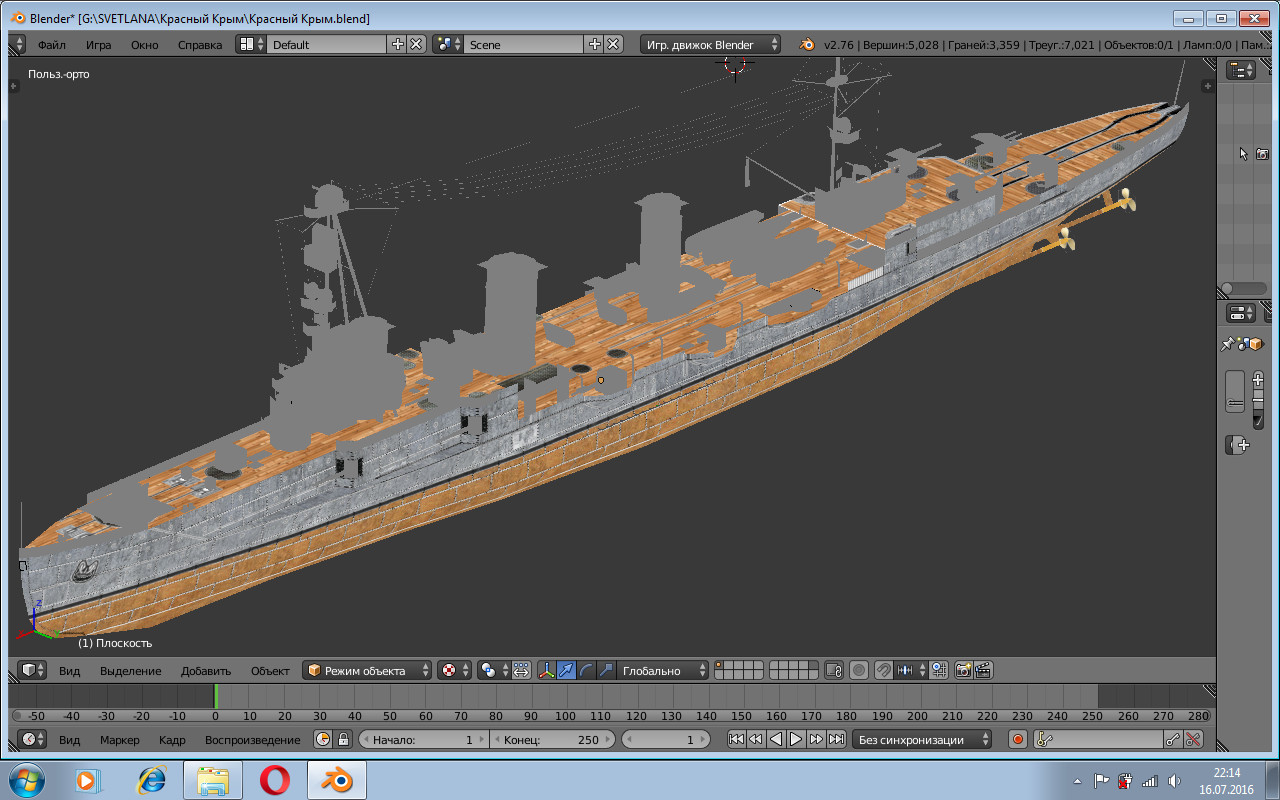The image size is (1280, 800).
Task: Toggle automatic keyframe record button
Action: (1018, 739)
